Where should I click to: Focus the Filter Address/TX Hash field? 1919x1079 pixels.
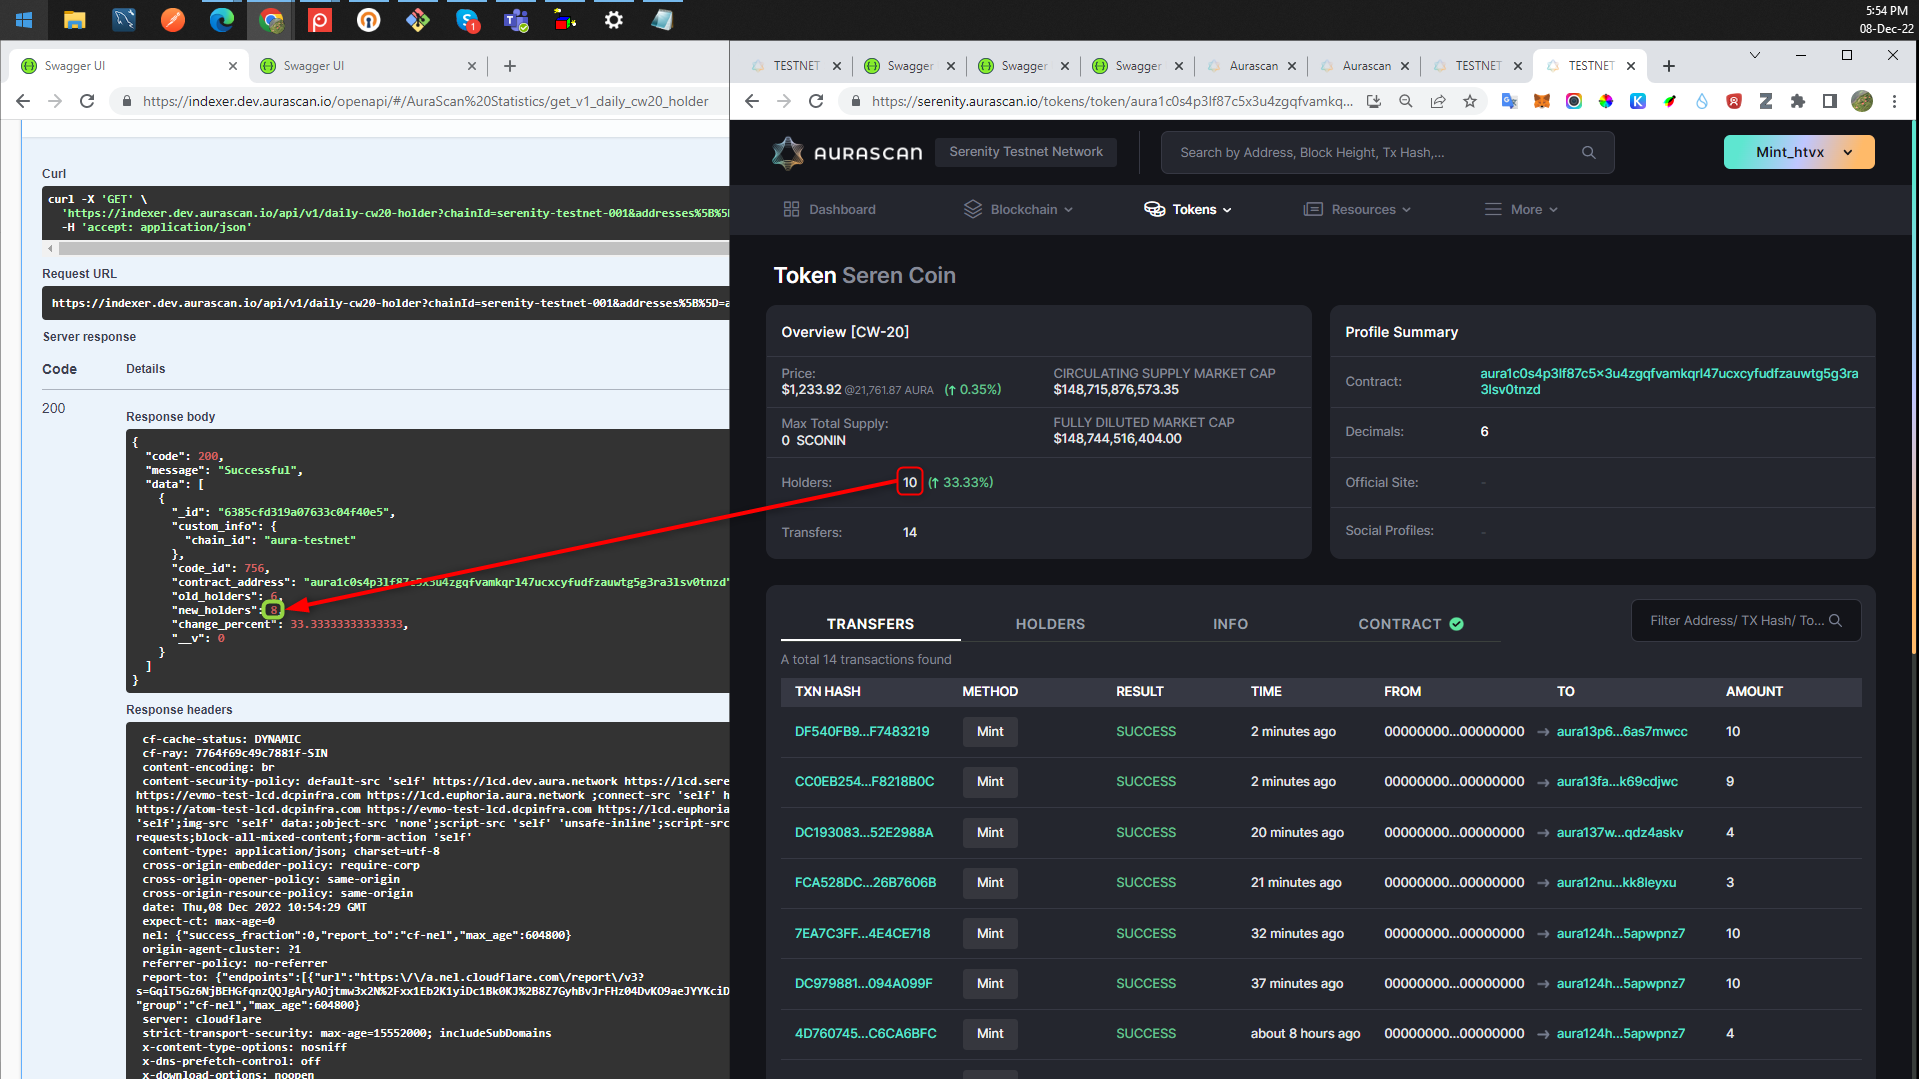[1746, 621]
